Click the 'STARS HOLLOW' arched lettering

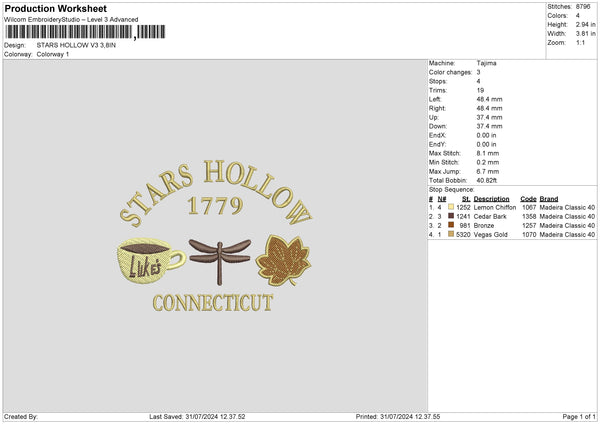(215, 194)
